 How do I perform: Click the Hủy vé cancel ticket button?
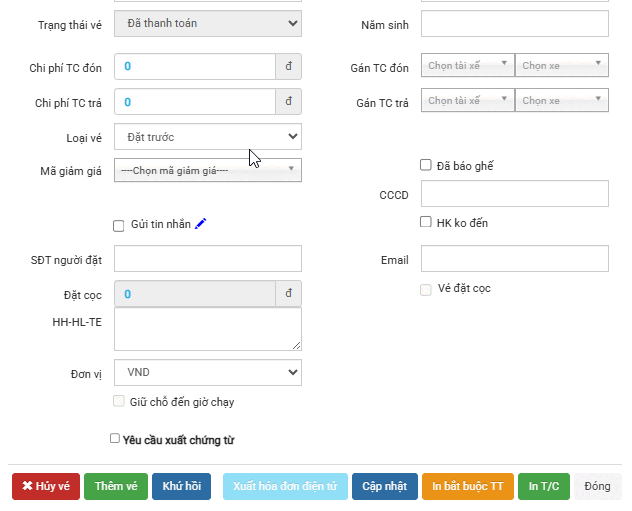tap(45, 487)
